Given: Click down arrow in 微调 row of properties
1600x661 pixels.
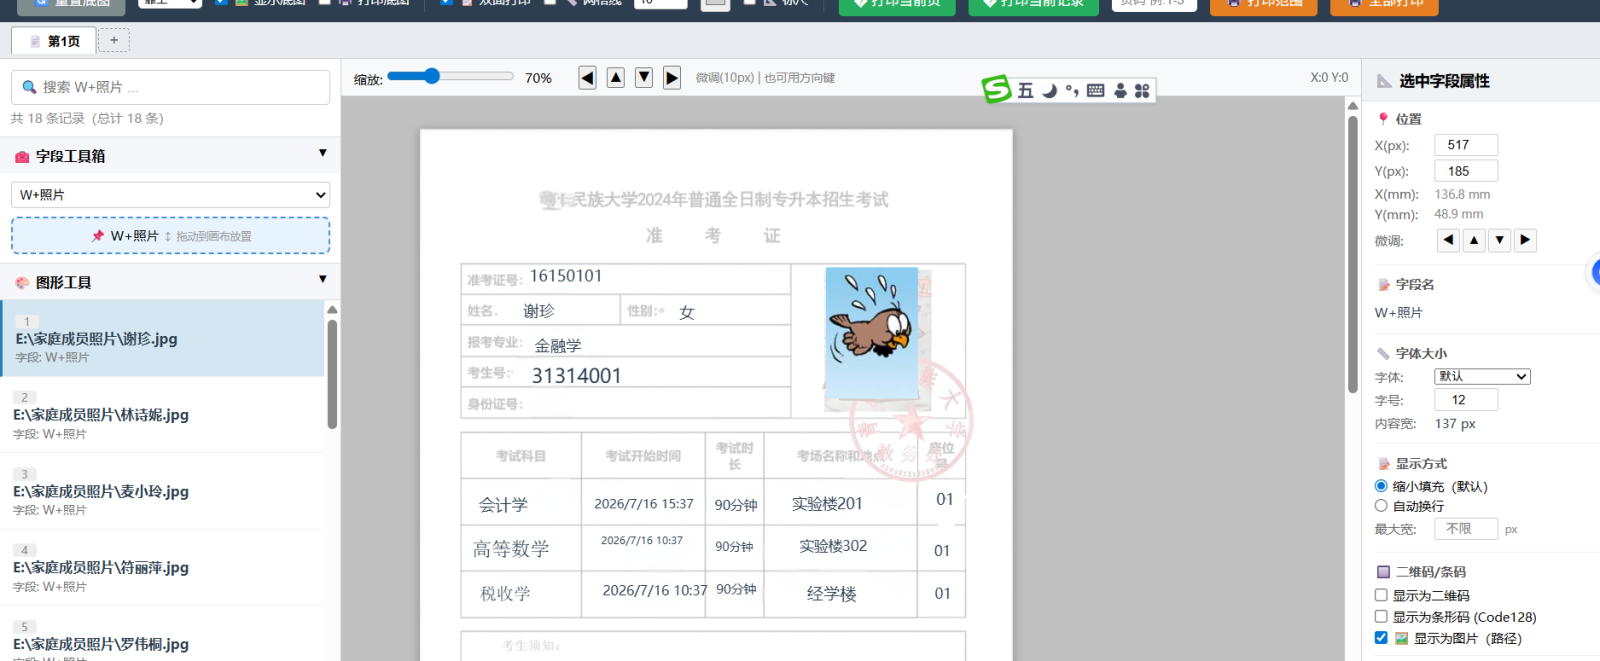Looking at the screenshot, I should click(1499, 240).
